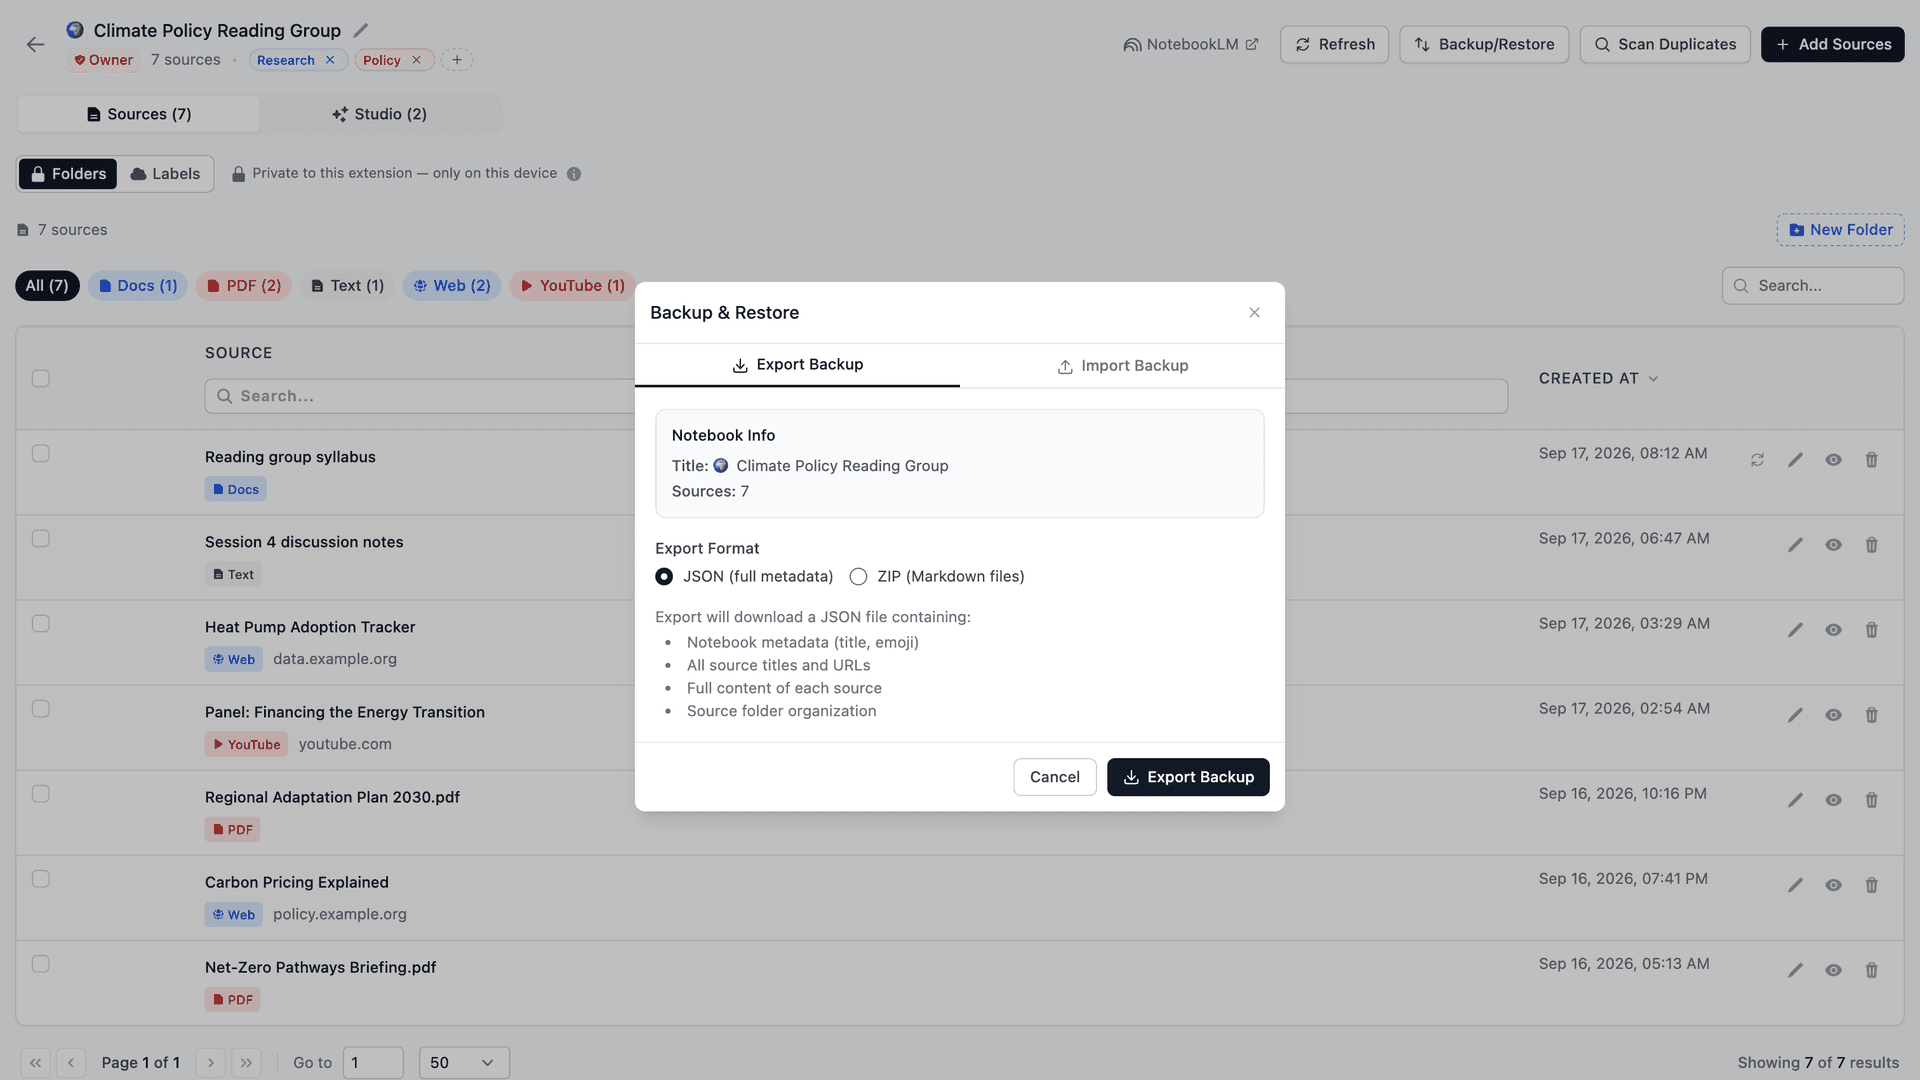The height and width of the screenshot is (1080, 1920).
Task: Click sync icon on Reading group syllabus row
Action: click(1757, 460)
